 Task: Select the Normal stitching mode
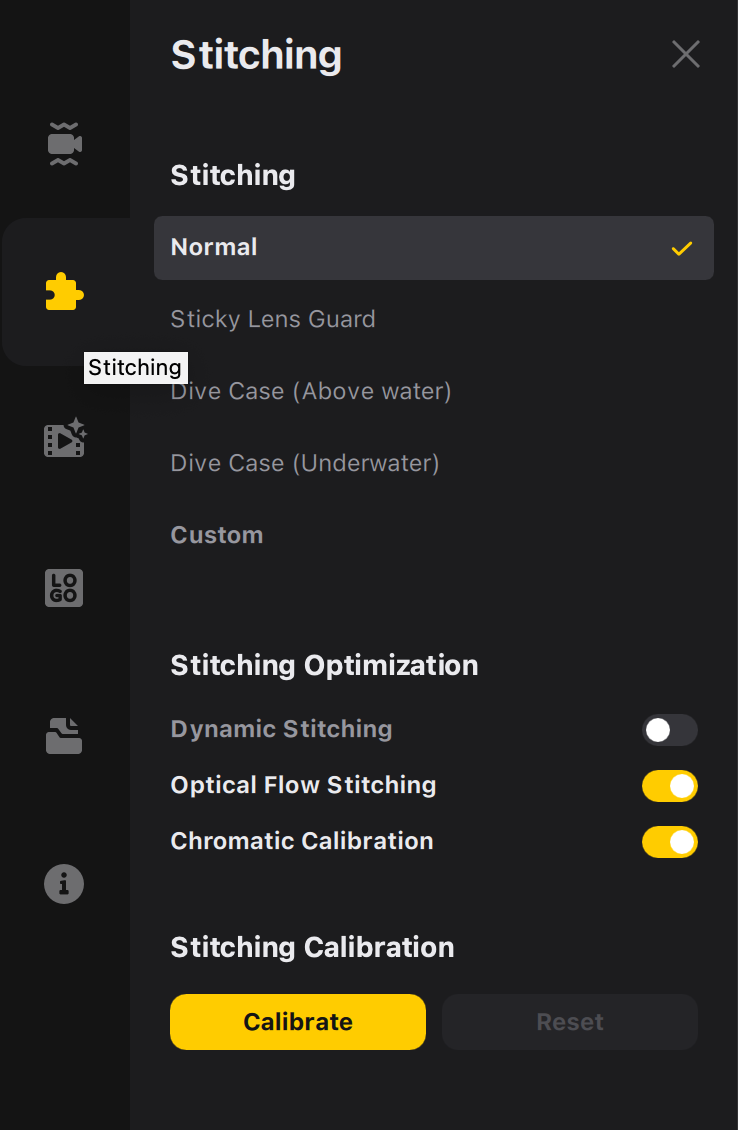pos(434,248)
